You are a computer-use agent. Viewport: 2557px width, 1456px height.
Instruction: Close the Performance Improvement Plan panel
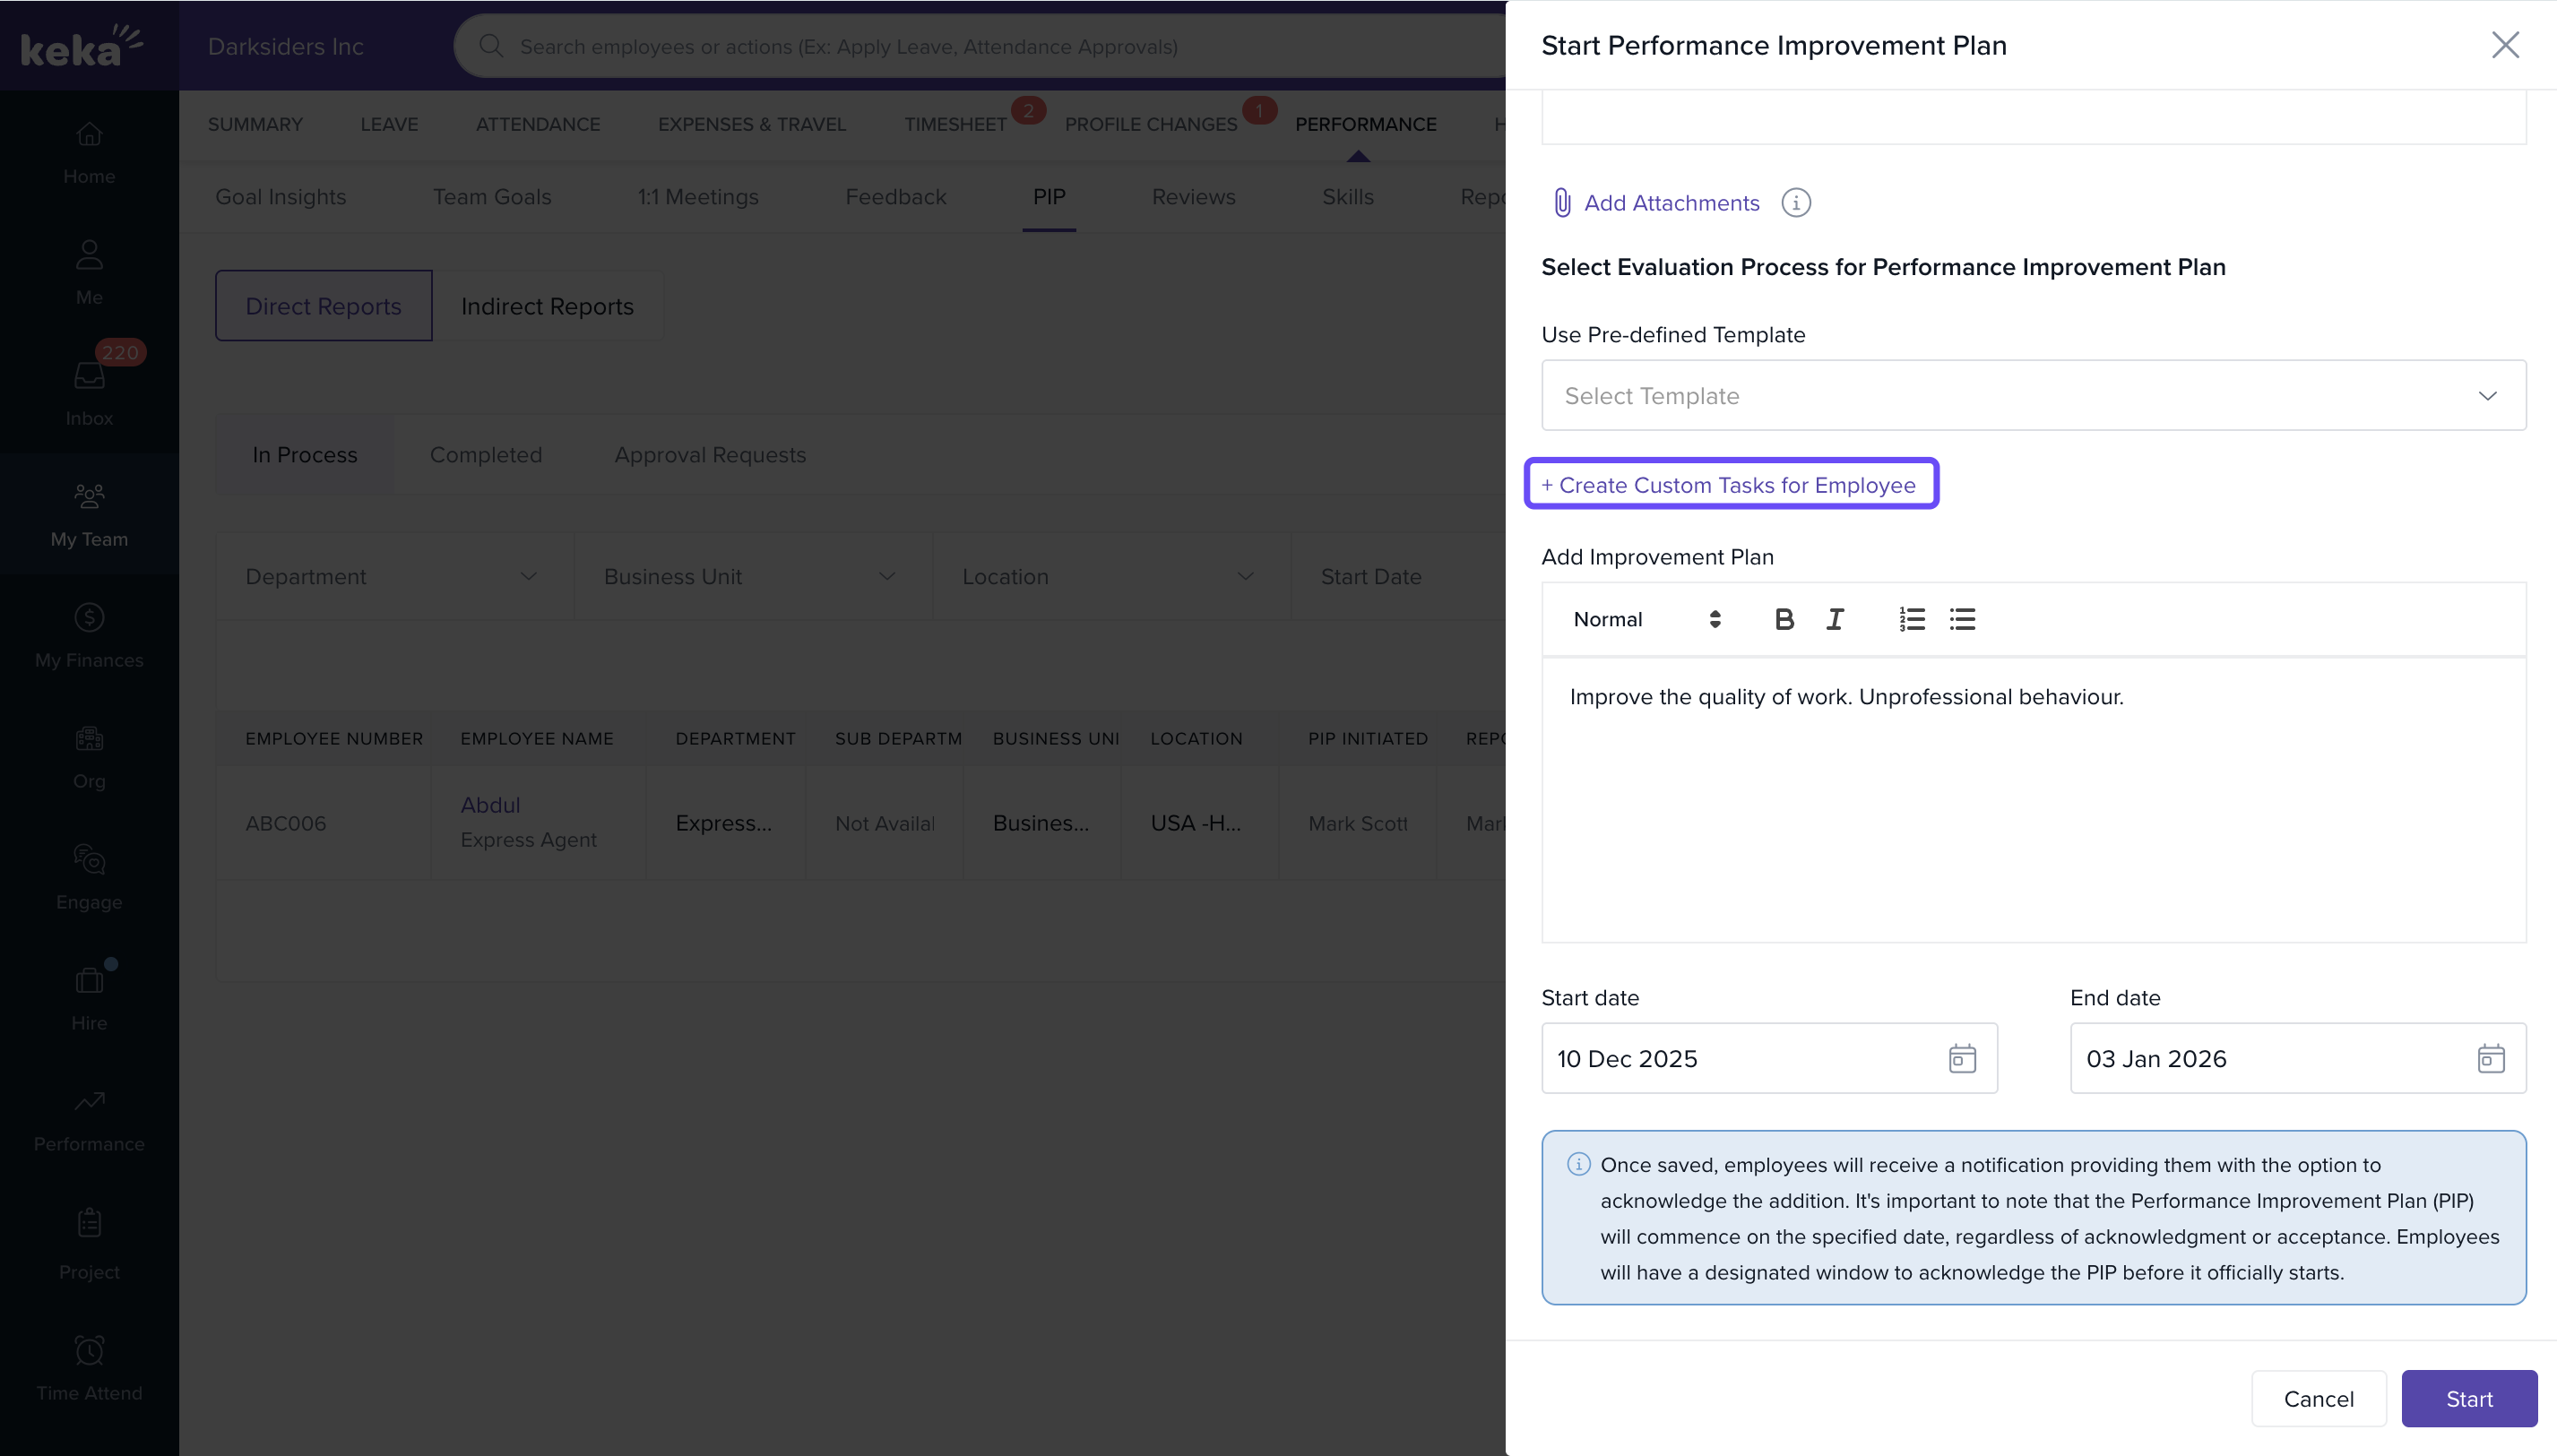coord(2504,45)
